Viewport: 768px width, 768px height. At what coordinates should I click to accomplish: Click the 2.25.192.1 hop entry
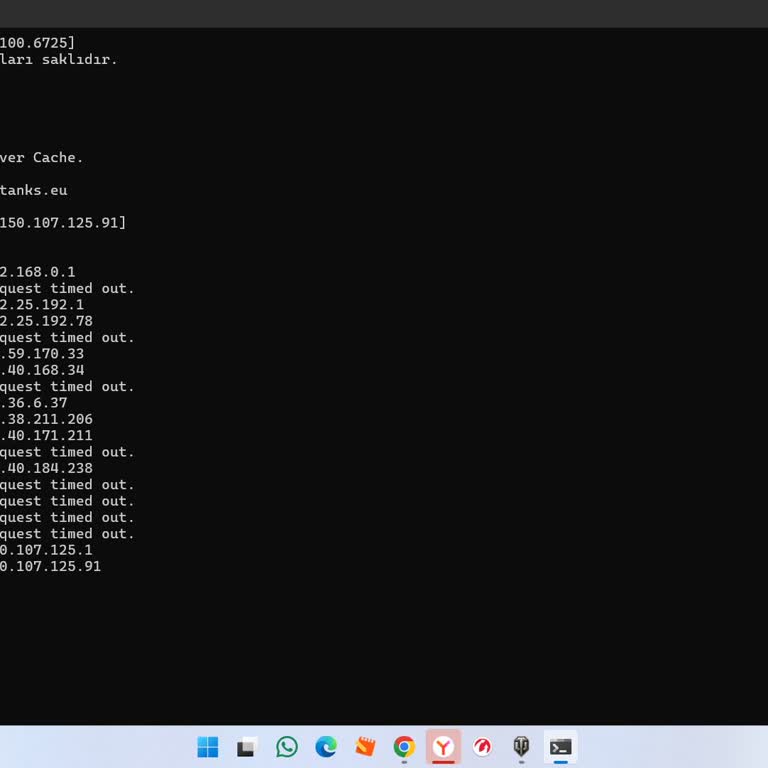42,305
